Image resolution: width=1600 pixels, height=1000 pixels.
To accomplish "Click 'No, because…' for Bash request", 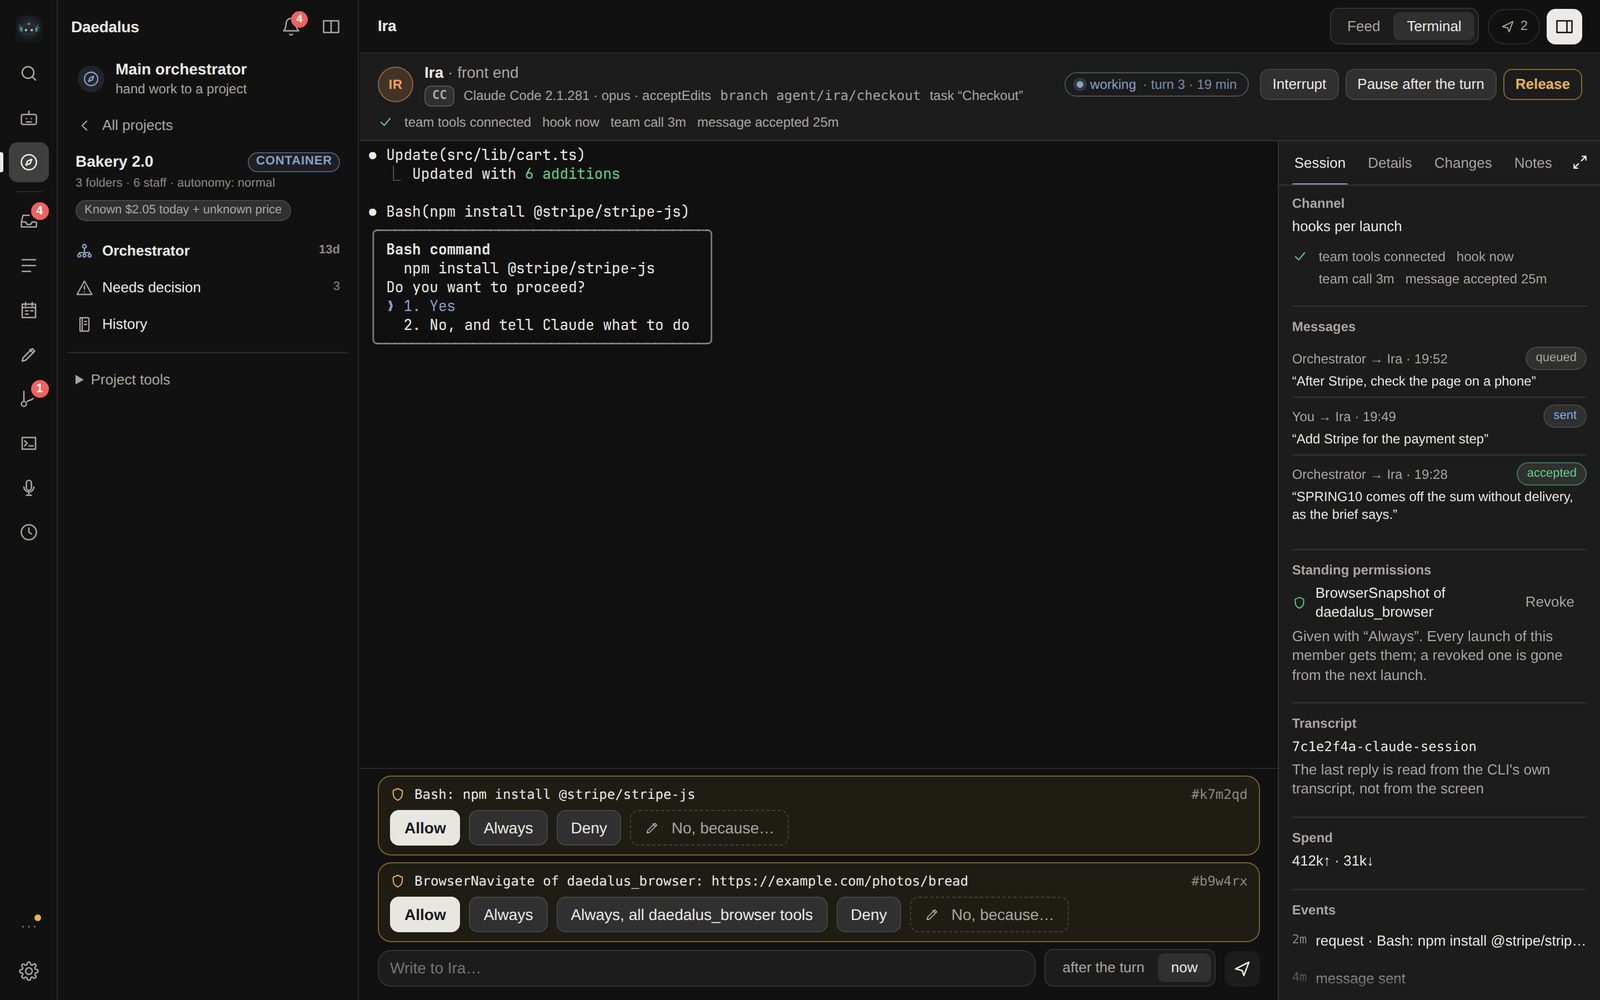I will (x=709, y=828).
